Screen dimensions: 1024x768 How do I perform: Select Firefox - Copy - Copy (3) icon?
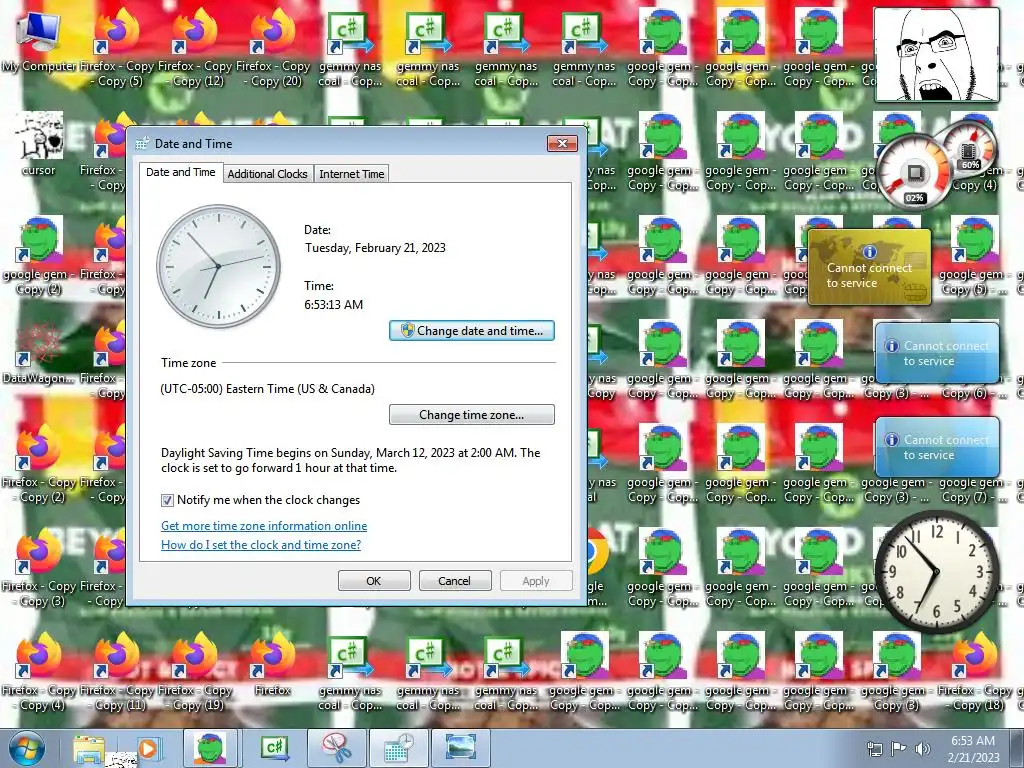pos(39,568)
